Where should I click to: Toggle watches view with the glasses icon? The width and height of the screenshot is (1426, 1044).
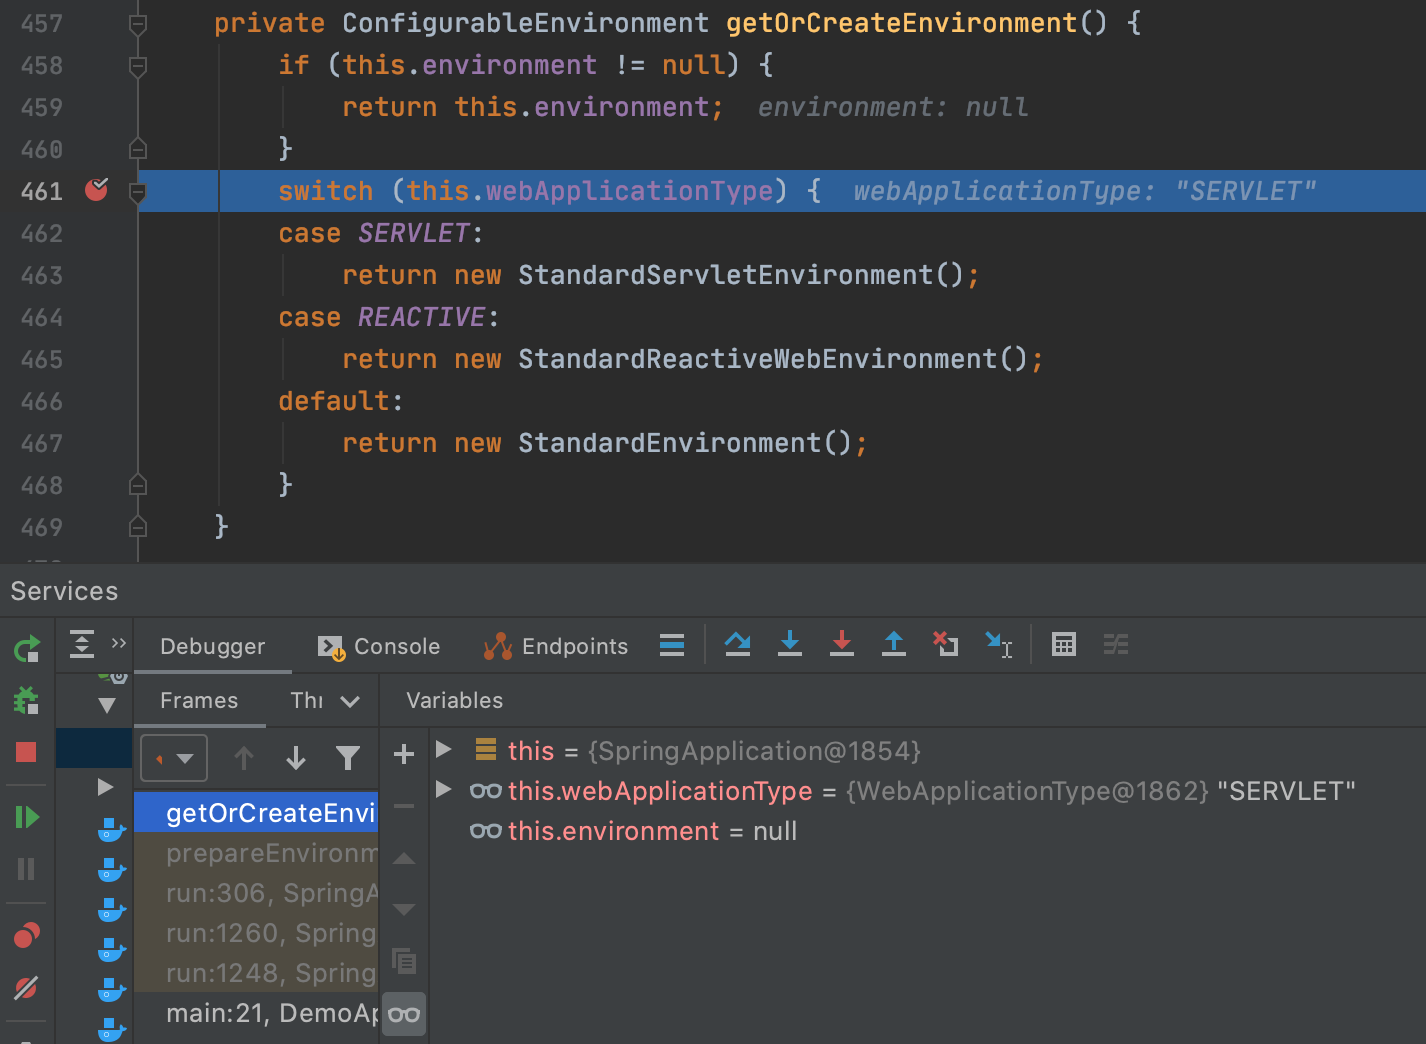pyautogui.click(x=404, y=1014)
